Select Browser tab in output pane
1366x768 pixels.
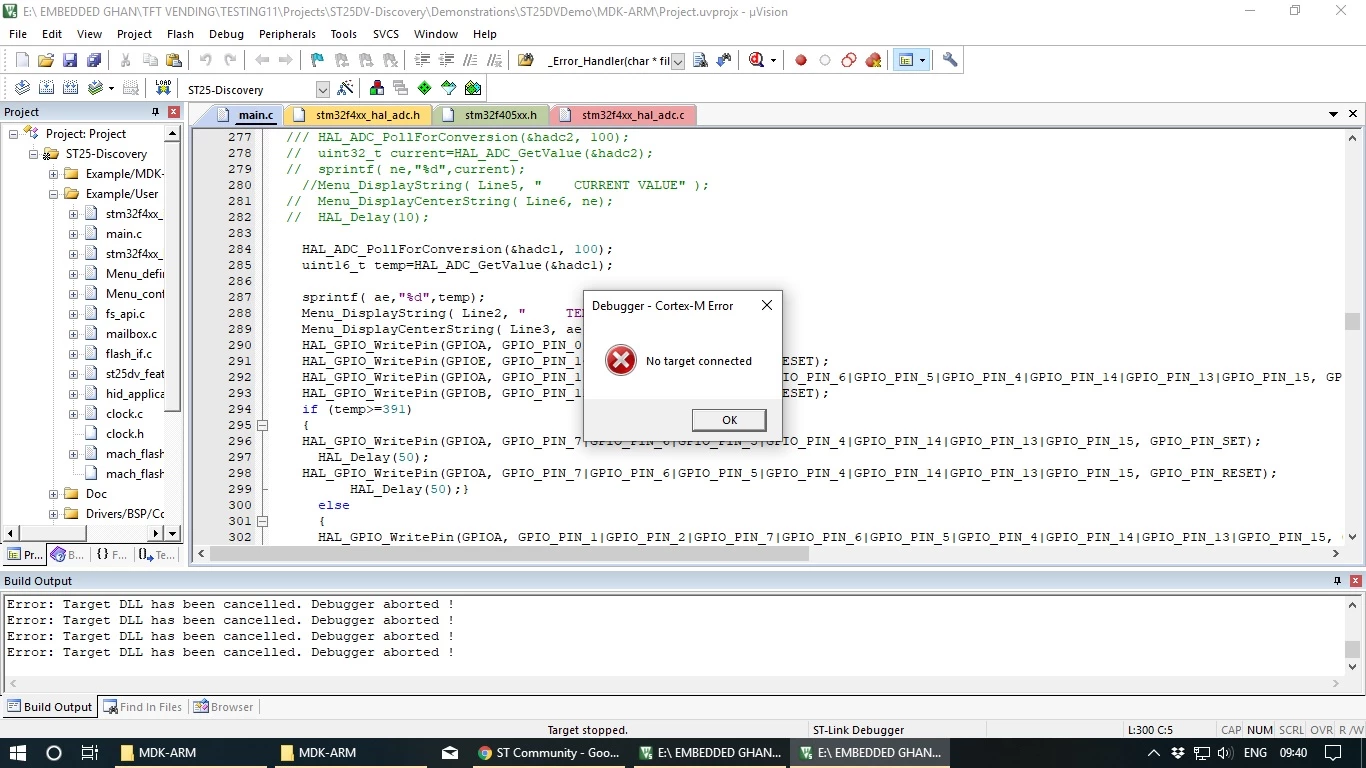pos(224,707)
